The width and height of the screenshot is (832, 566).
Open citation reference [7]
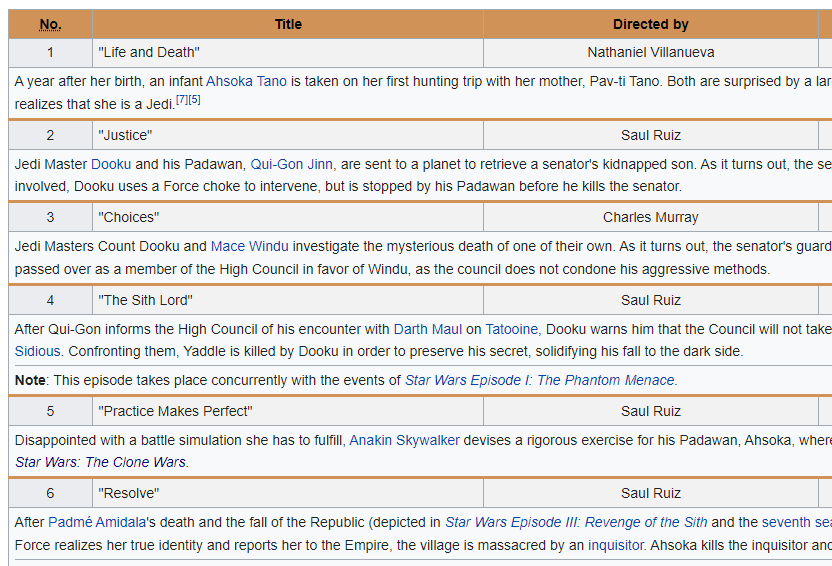pos(182,99)
